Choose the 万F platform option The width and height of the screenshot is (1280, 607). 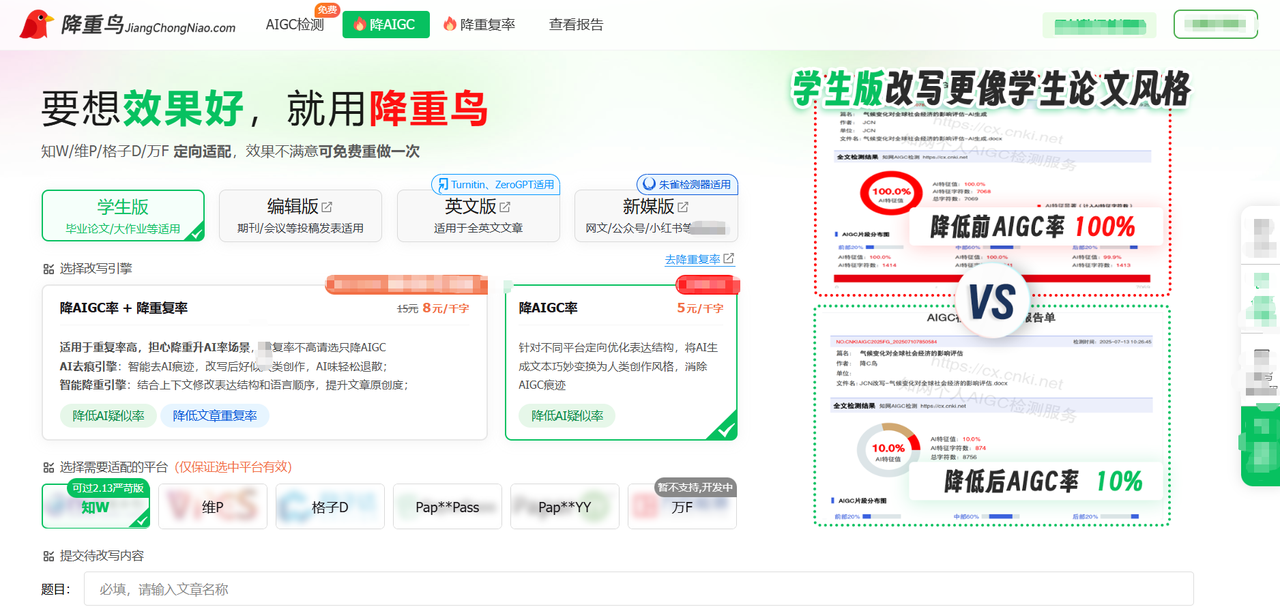tap(682, 507)
